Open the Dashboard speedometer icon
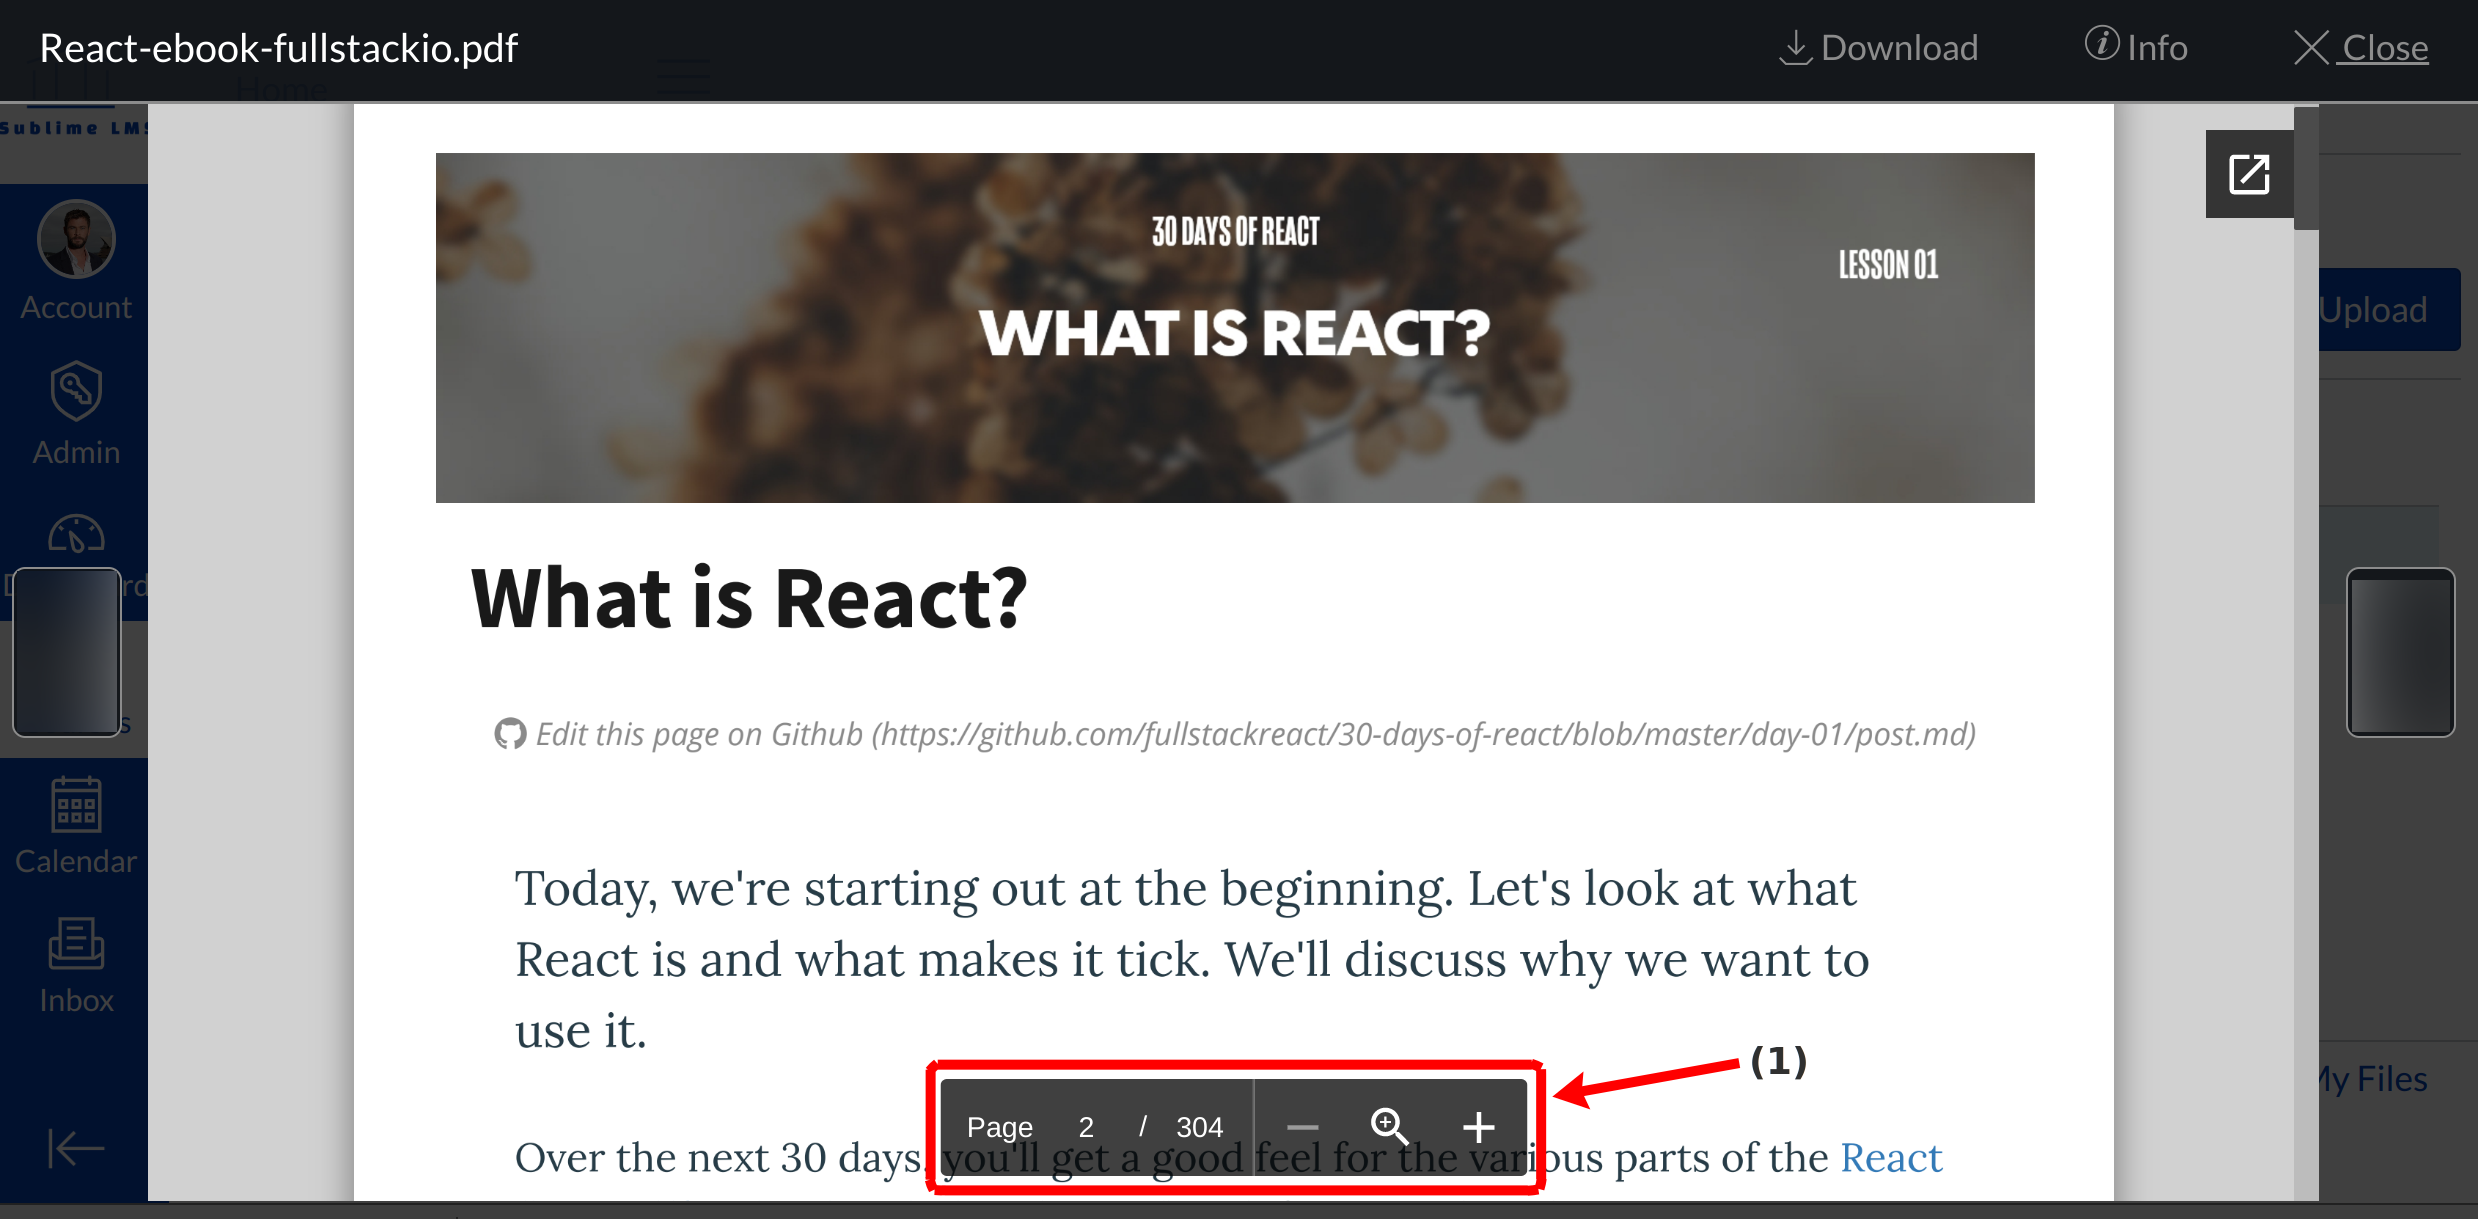This screenshot has height=1219, width=2478. (76, 535)
